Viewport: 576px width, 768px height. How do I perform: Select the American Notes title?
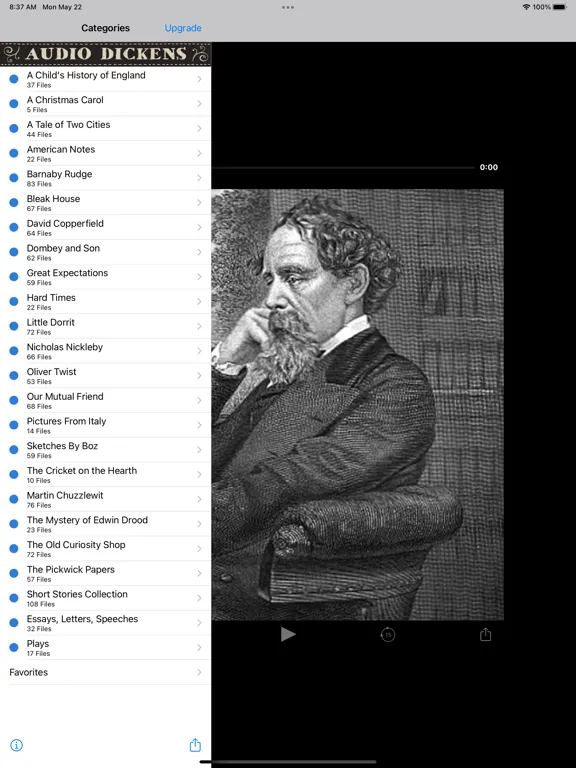(x=61, y=149)
